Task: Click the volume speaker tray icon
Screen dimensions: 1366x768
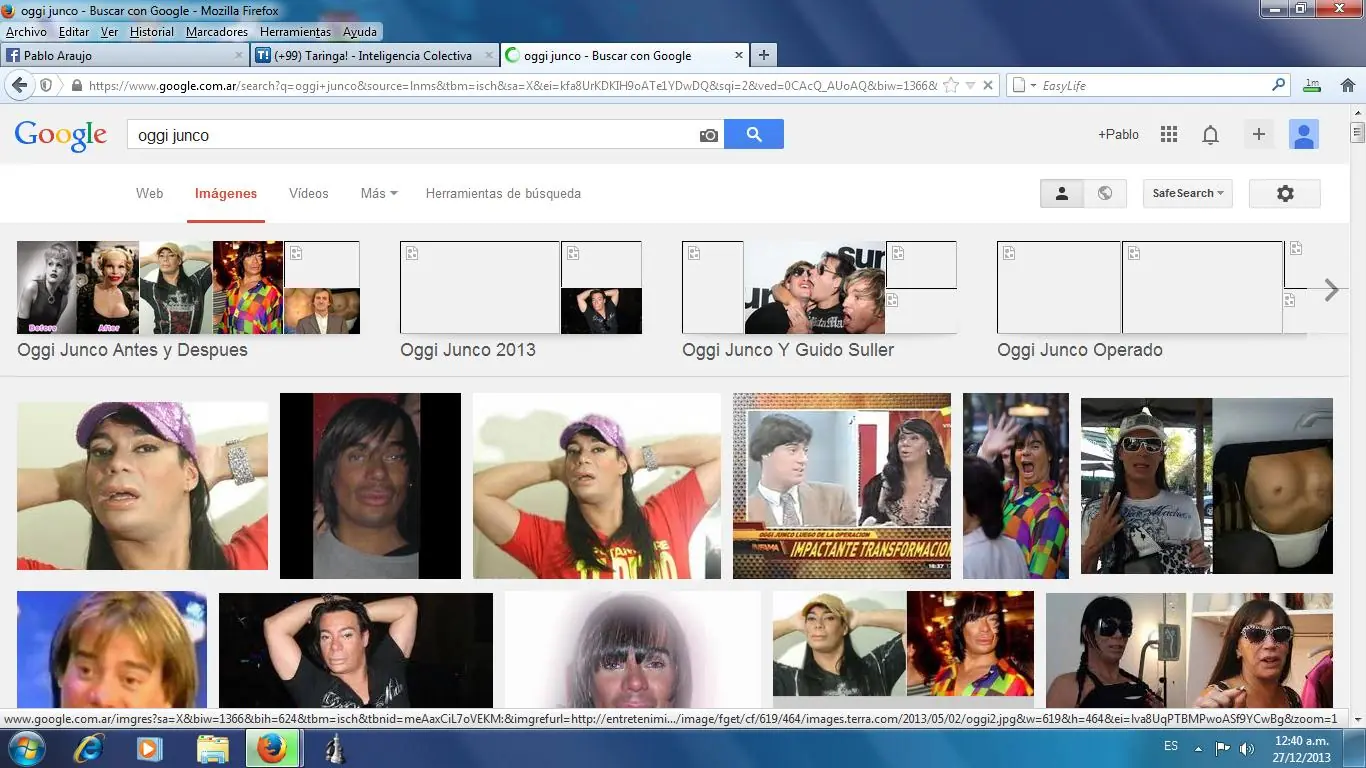Action: [1246, 748]
